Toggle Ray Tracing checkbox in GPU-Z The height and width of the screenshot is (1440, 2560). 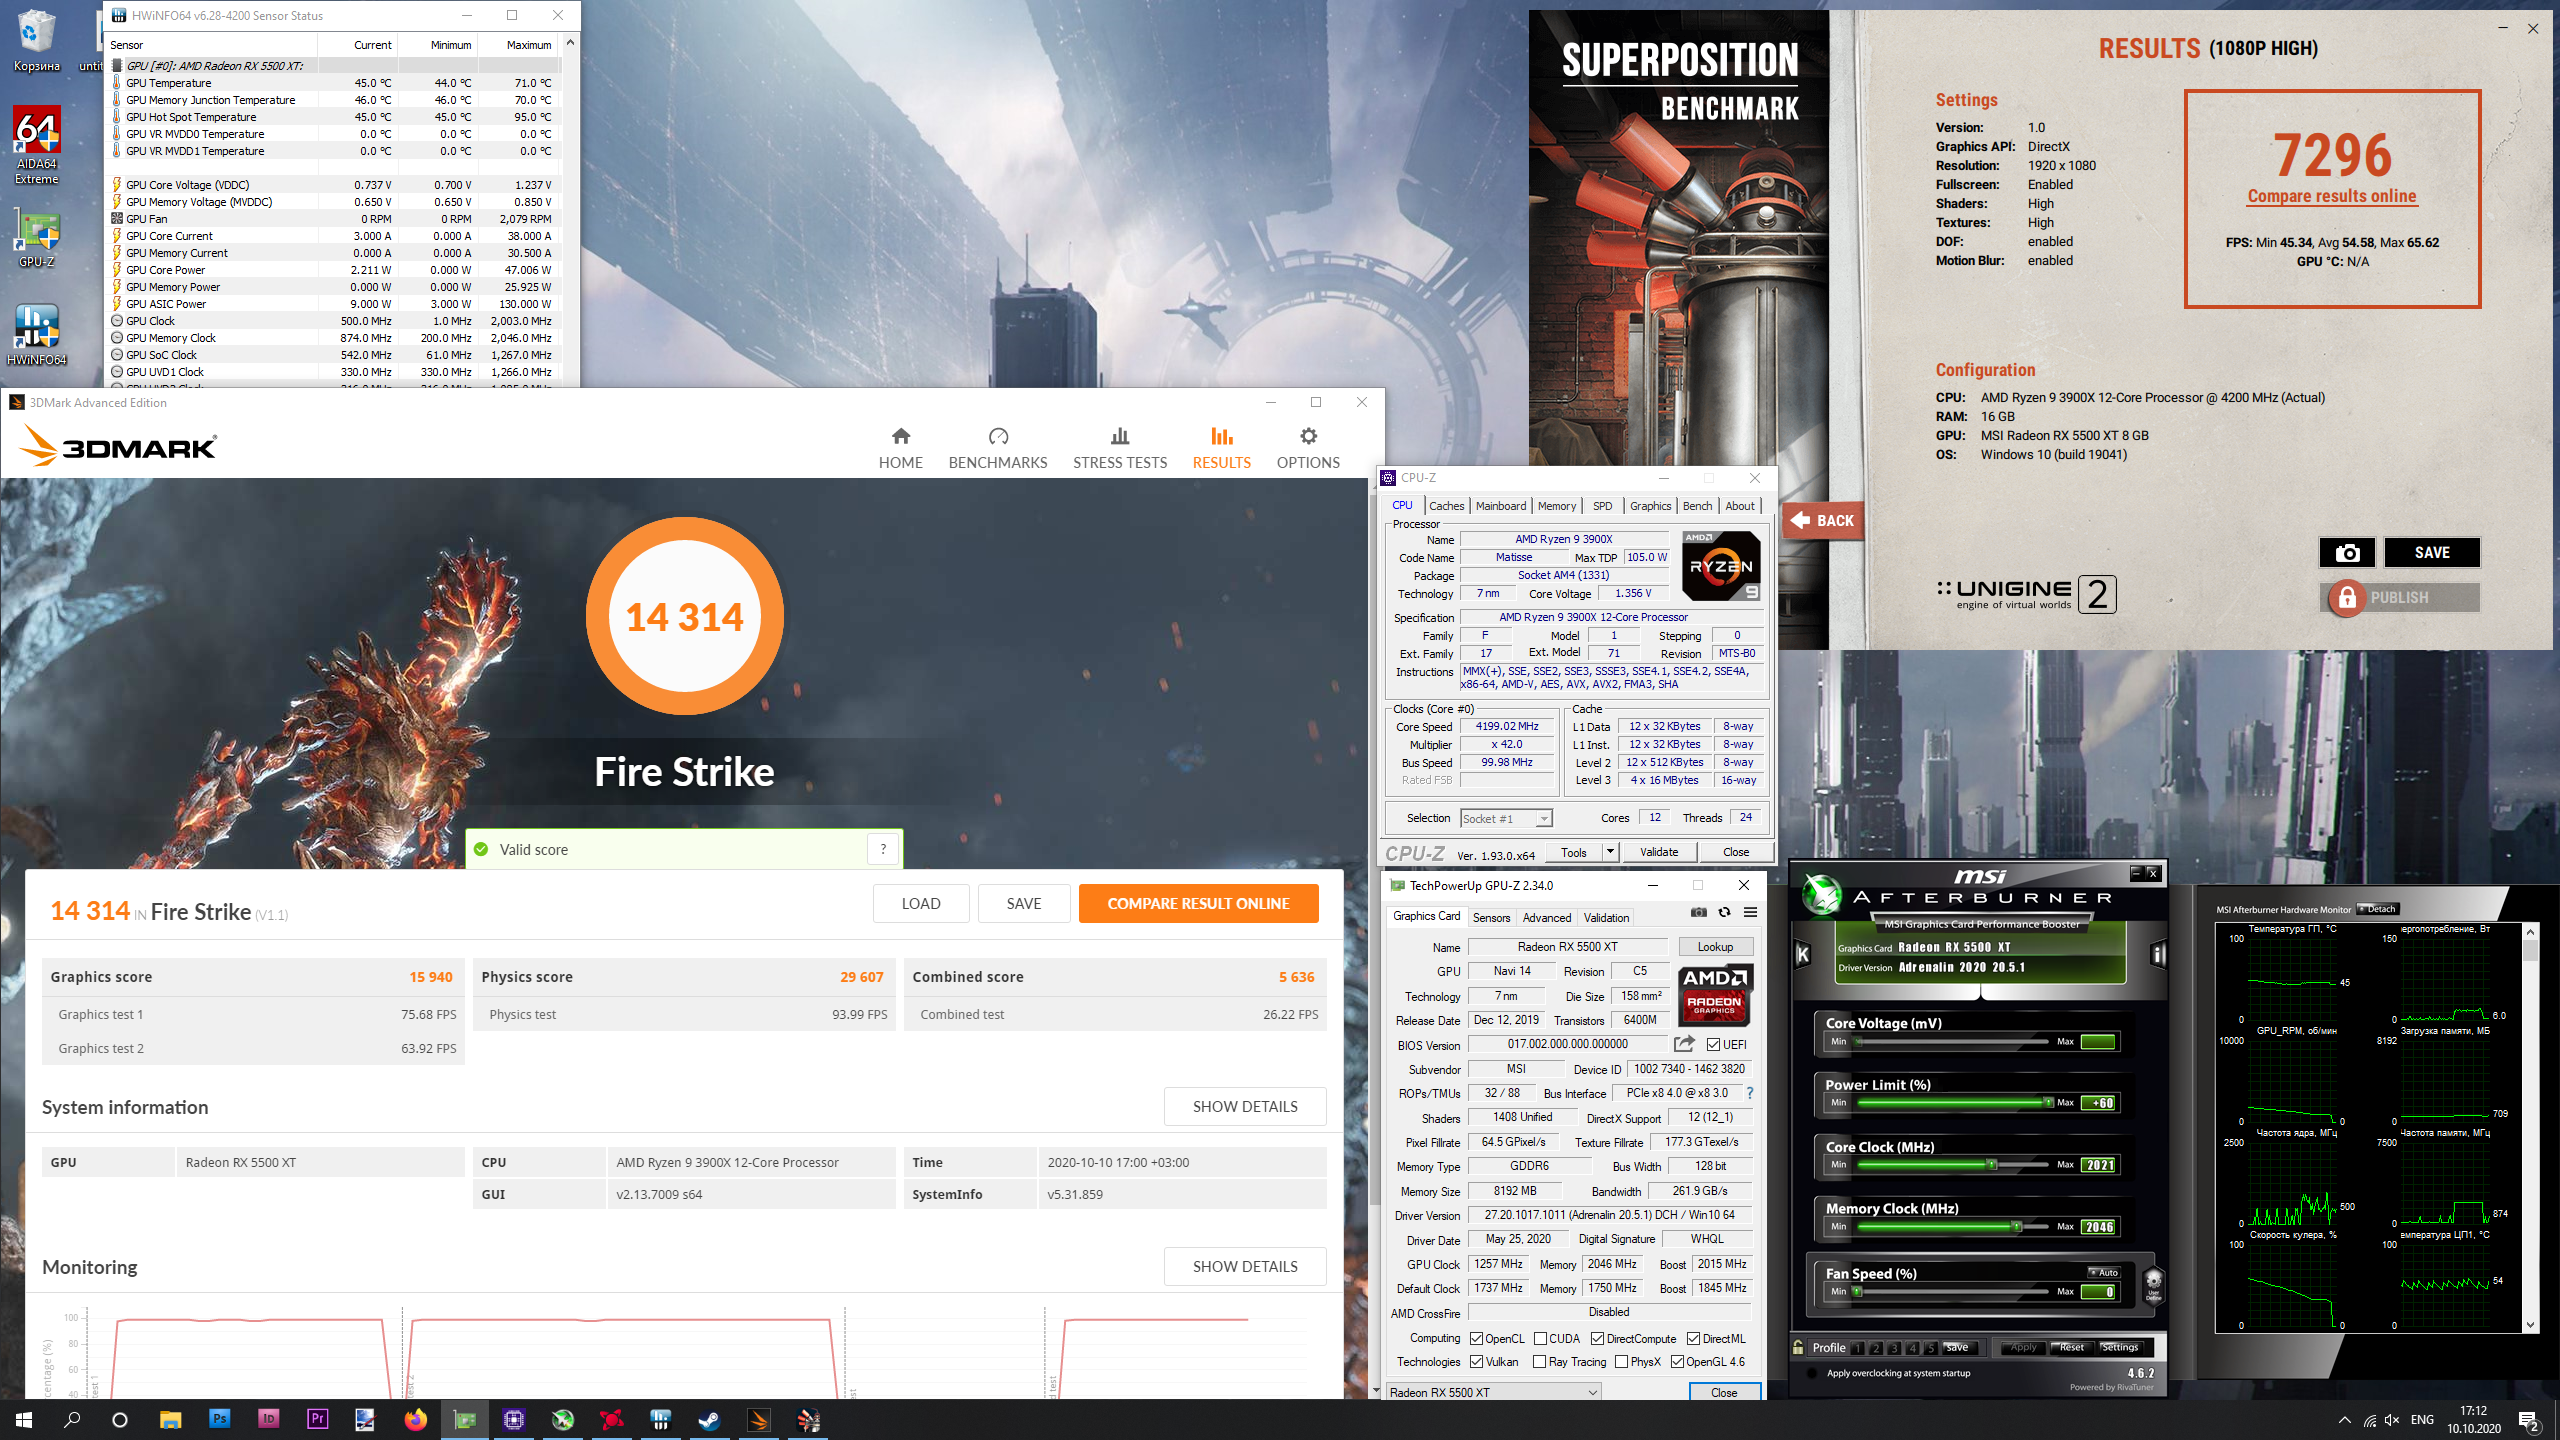pos(1540,1361)
